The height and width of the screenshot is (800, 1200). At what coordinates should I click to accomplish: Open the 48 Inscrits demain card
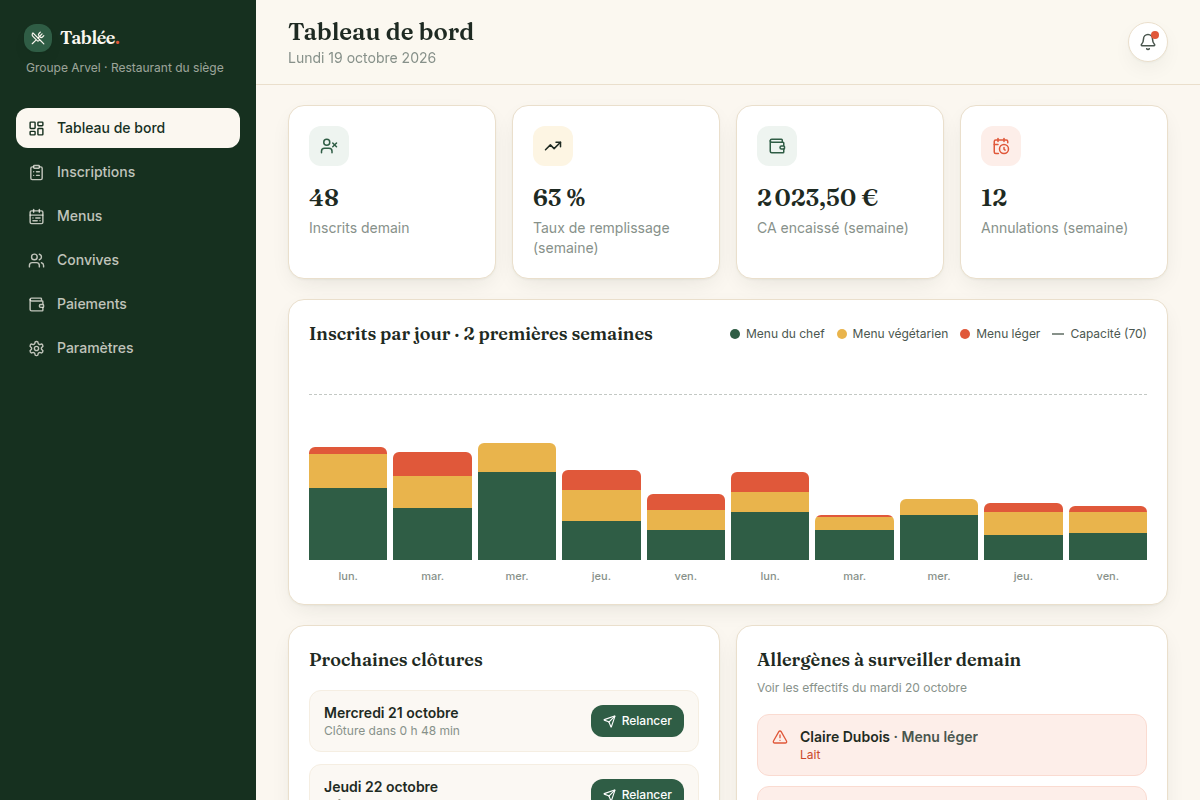(x=392, y=192)
